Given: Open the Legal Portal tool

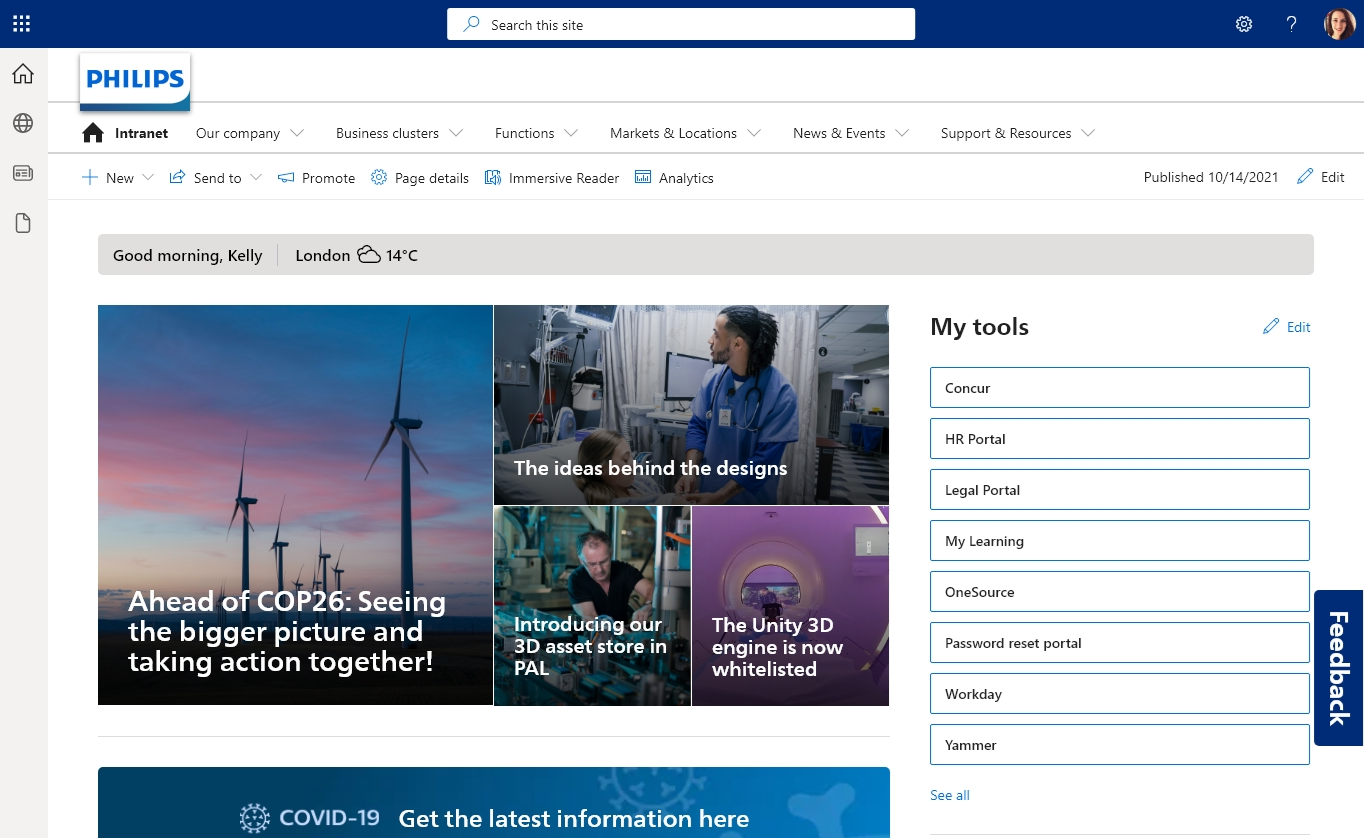Looking at the screenshot, I should 1120,489.
